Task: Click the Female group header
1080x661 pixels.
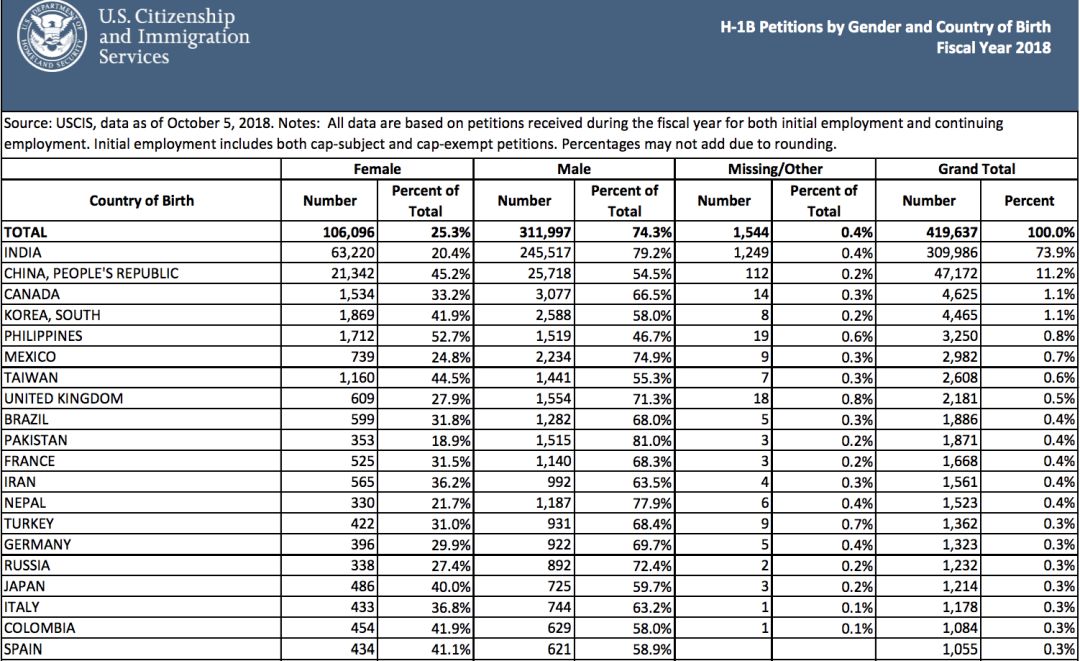Action: 377,169
